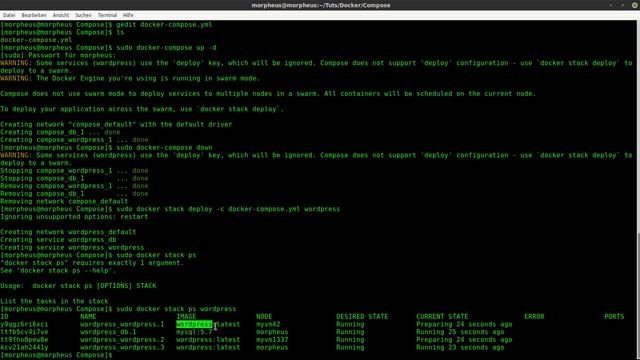Click '[sudo] Passwort für morpheus:' line
This screenshot has width=640, height=360.
click(x=58, y=55)
